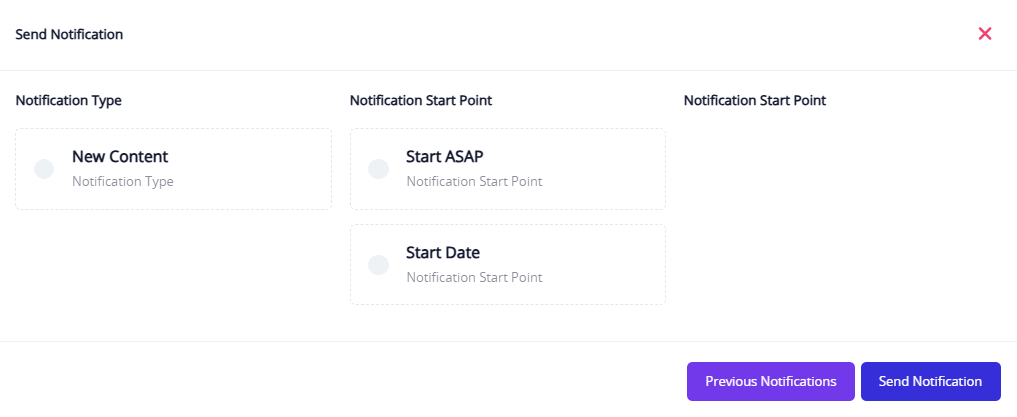Click the middle column Notification Start Point heading
1017x417 pixels.
(421, 100)
